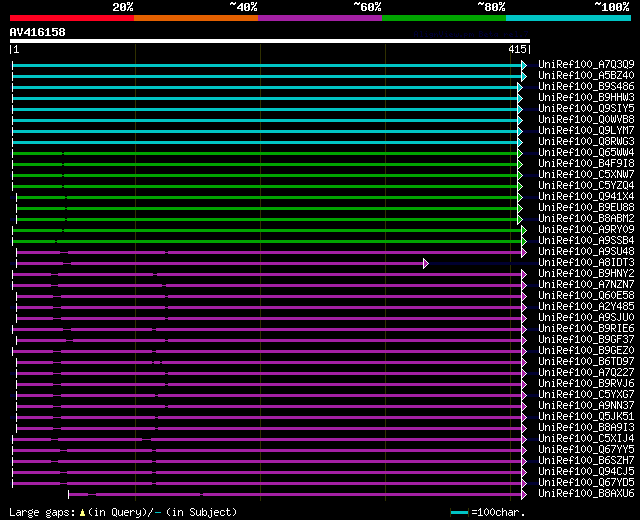The image size is (640, 520).
Task: Click the white AV416158 query sequence bar
Action: [270, 41]
